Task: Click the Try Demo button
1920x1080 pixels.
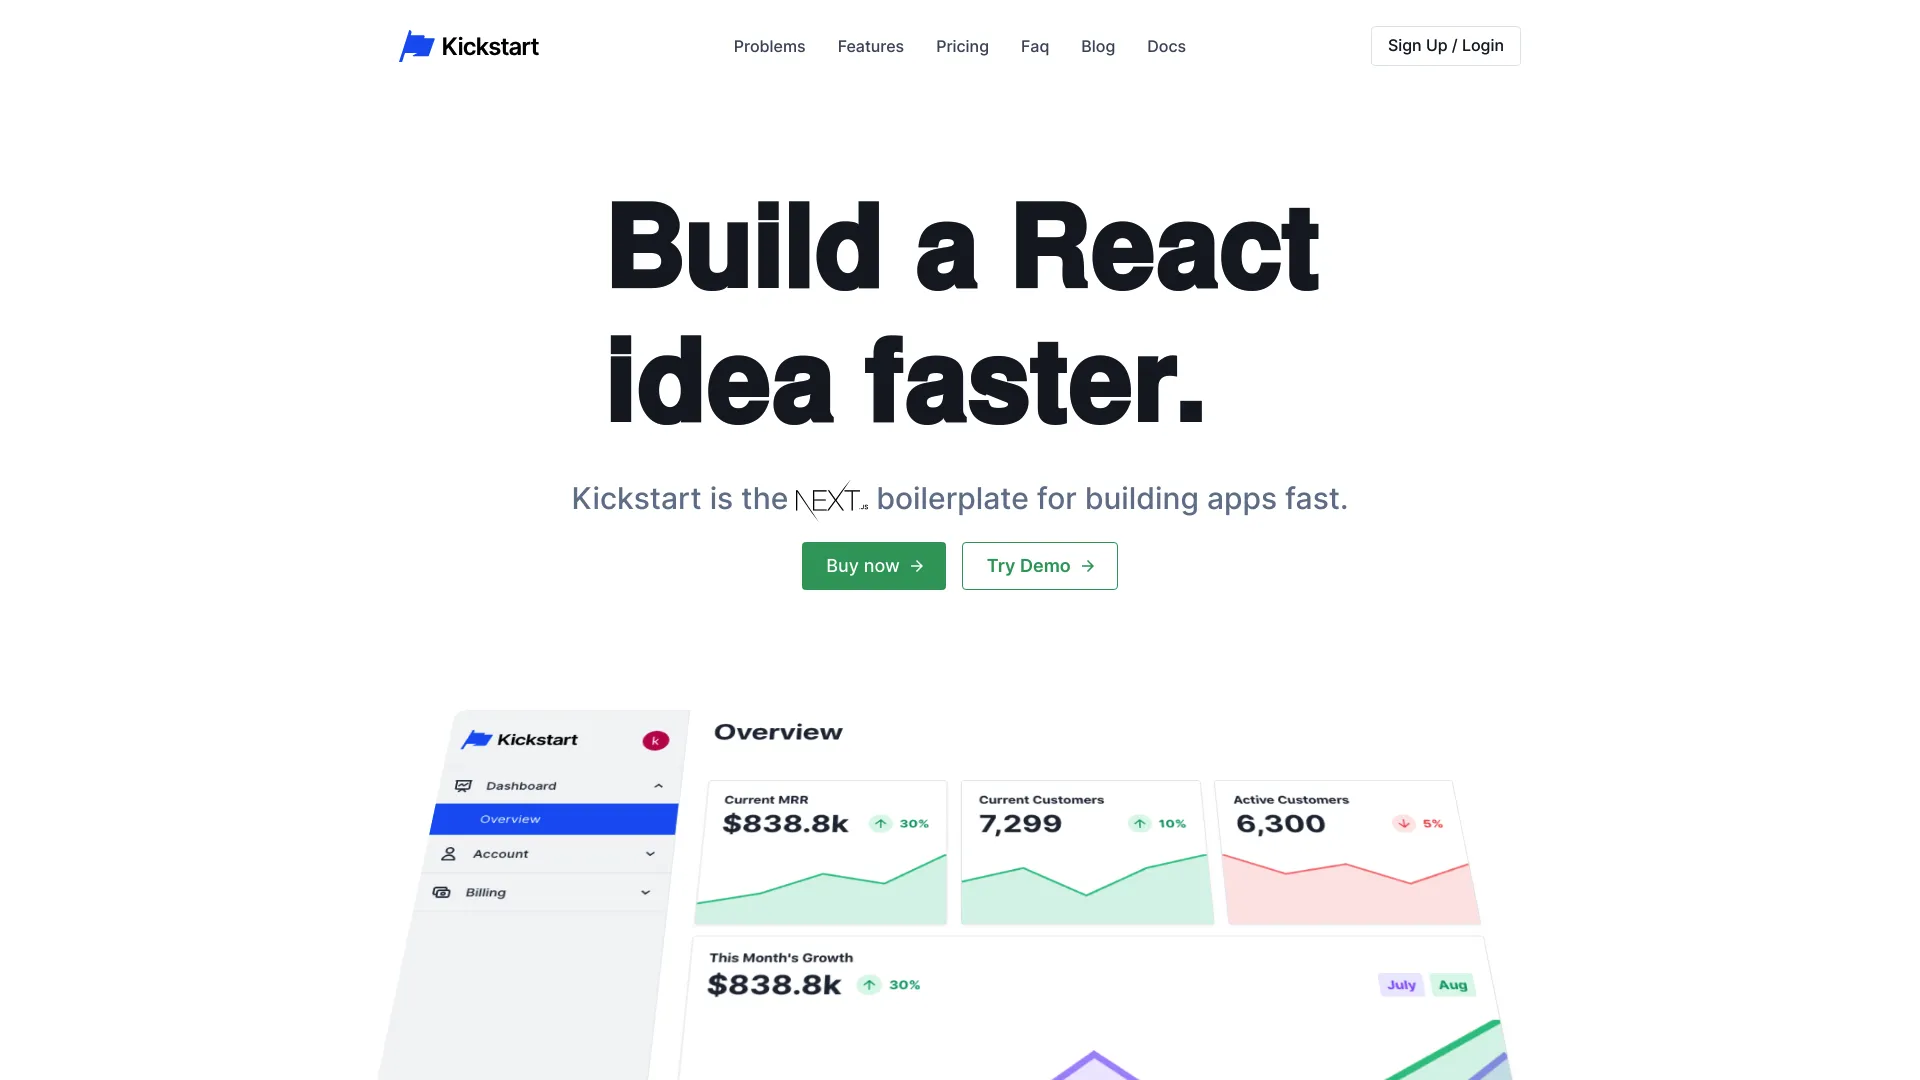Action: pos(1039,566)
